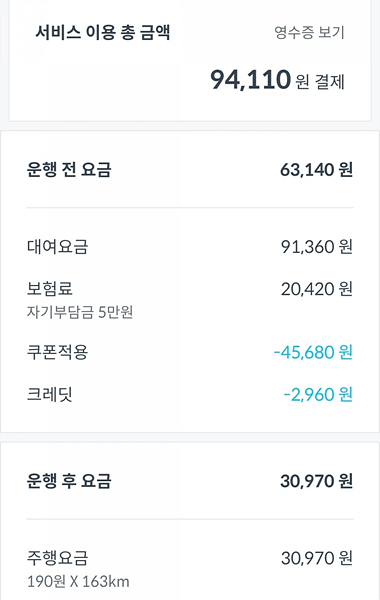Tap the 서비스 이용 총 금액 heading
380x600 pixels.
coord(103,32)
